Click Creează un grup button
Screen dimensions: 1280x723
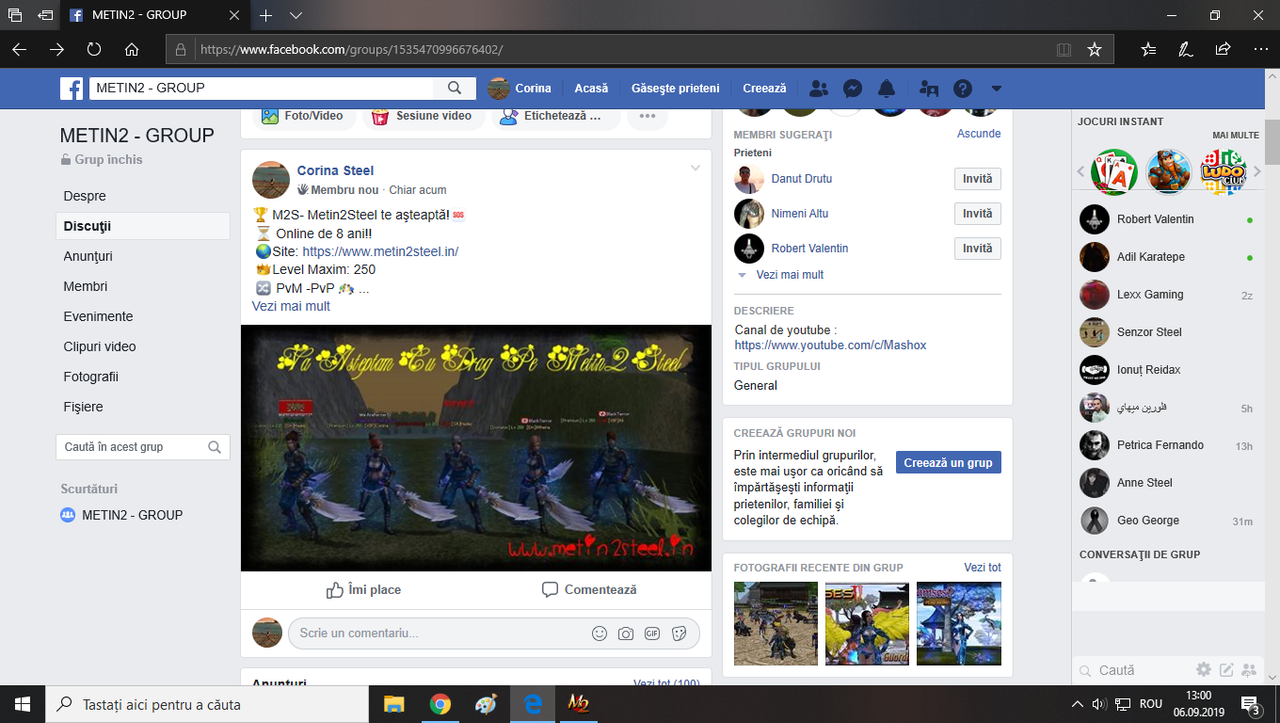[948, 463]
